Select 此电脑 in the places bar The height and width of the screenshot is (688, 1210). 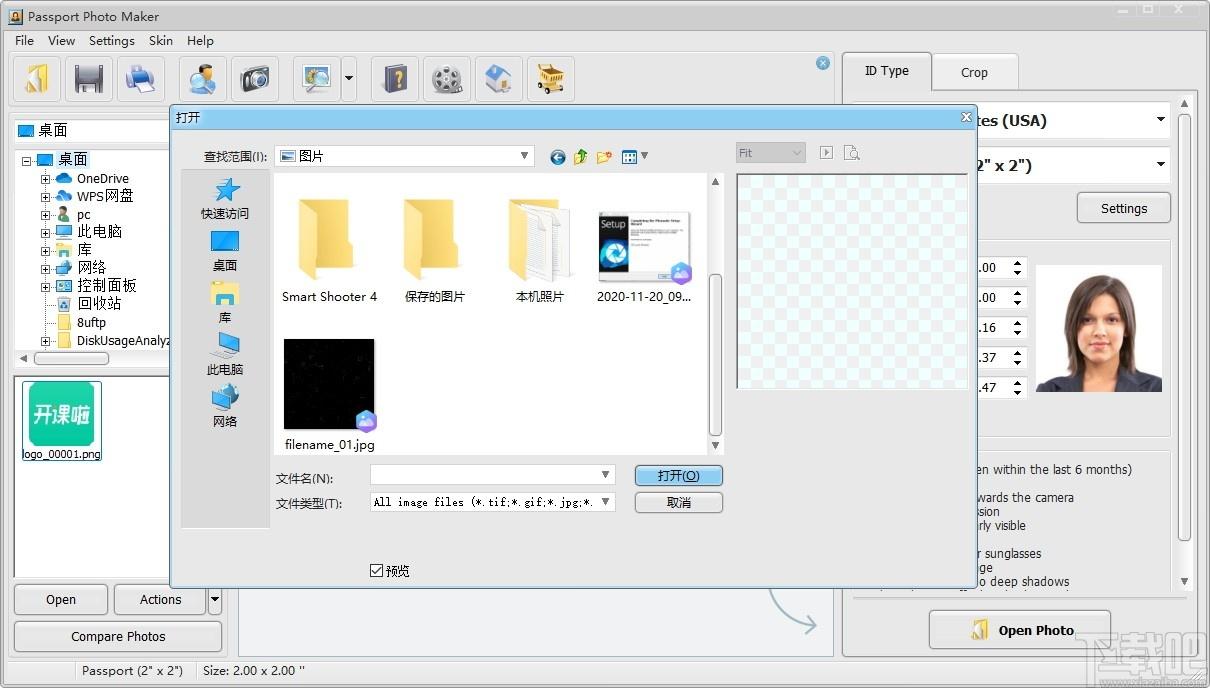(225, 355)
